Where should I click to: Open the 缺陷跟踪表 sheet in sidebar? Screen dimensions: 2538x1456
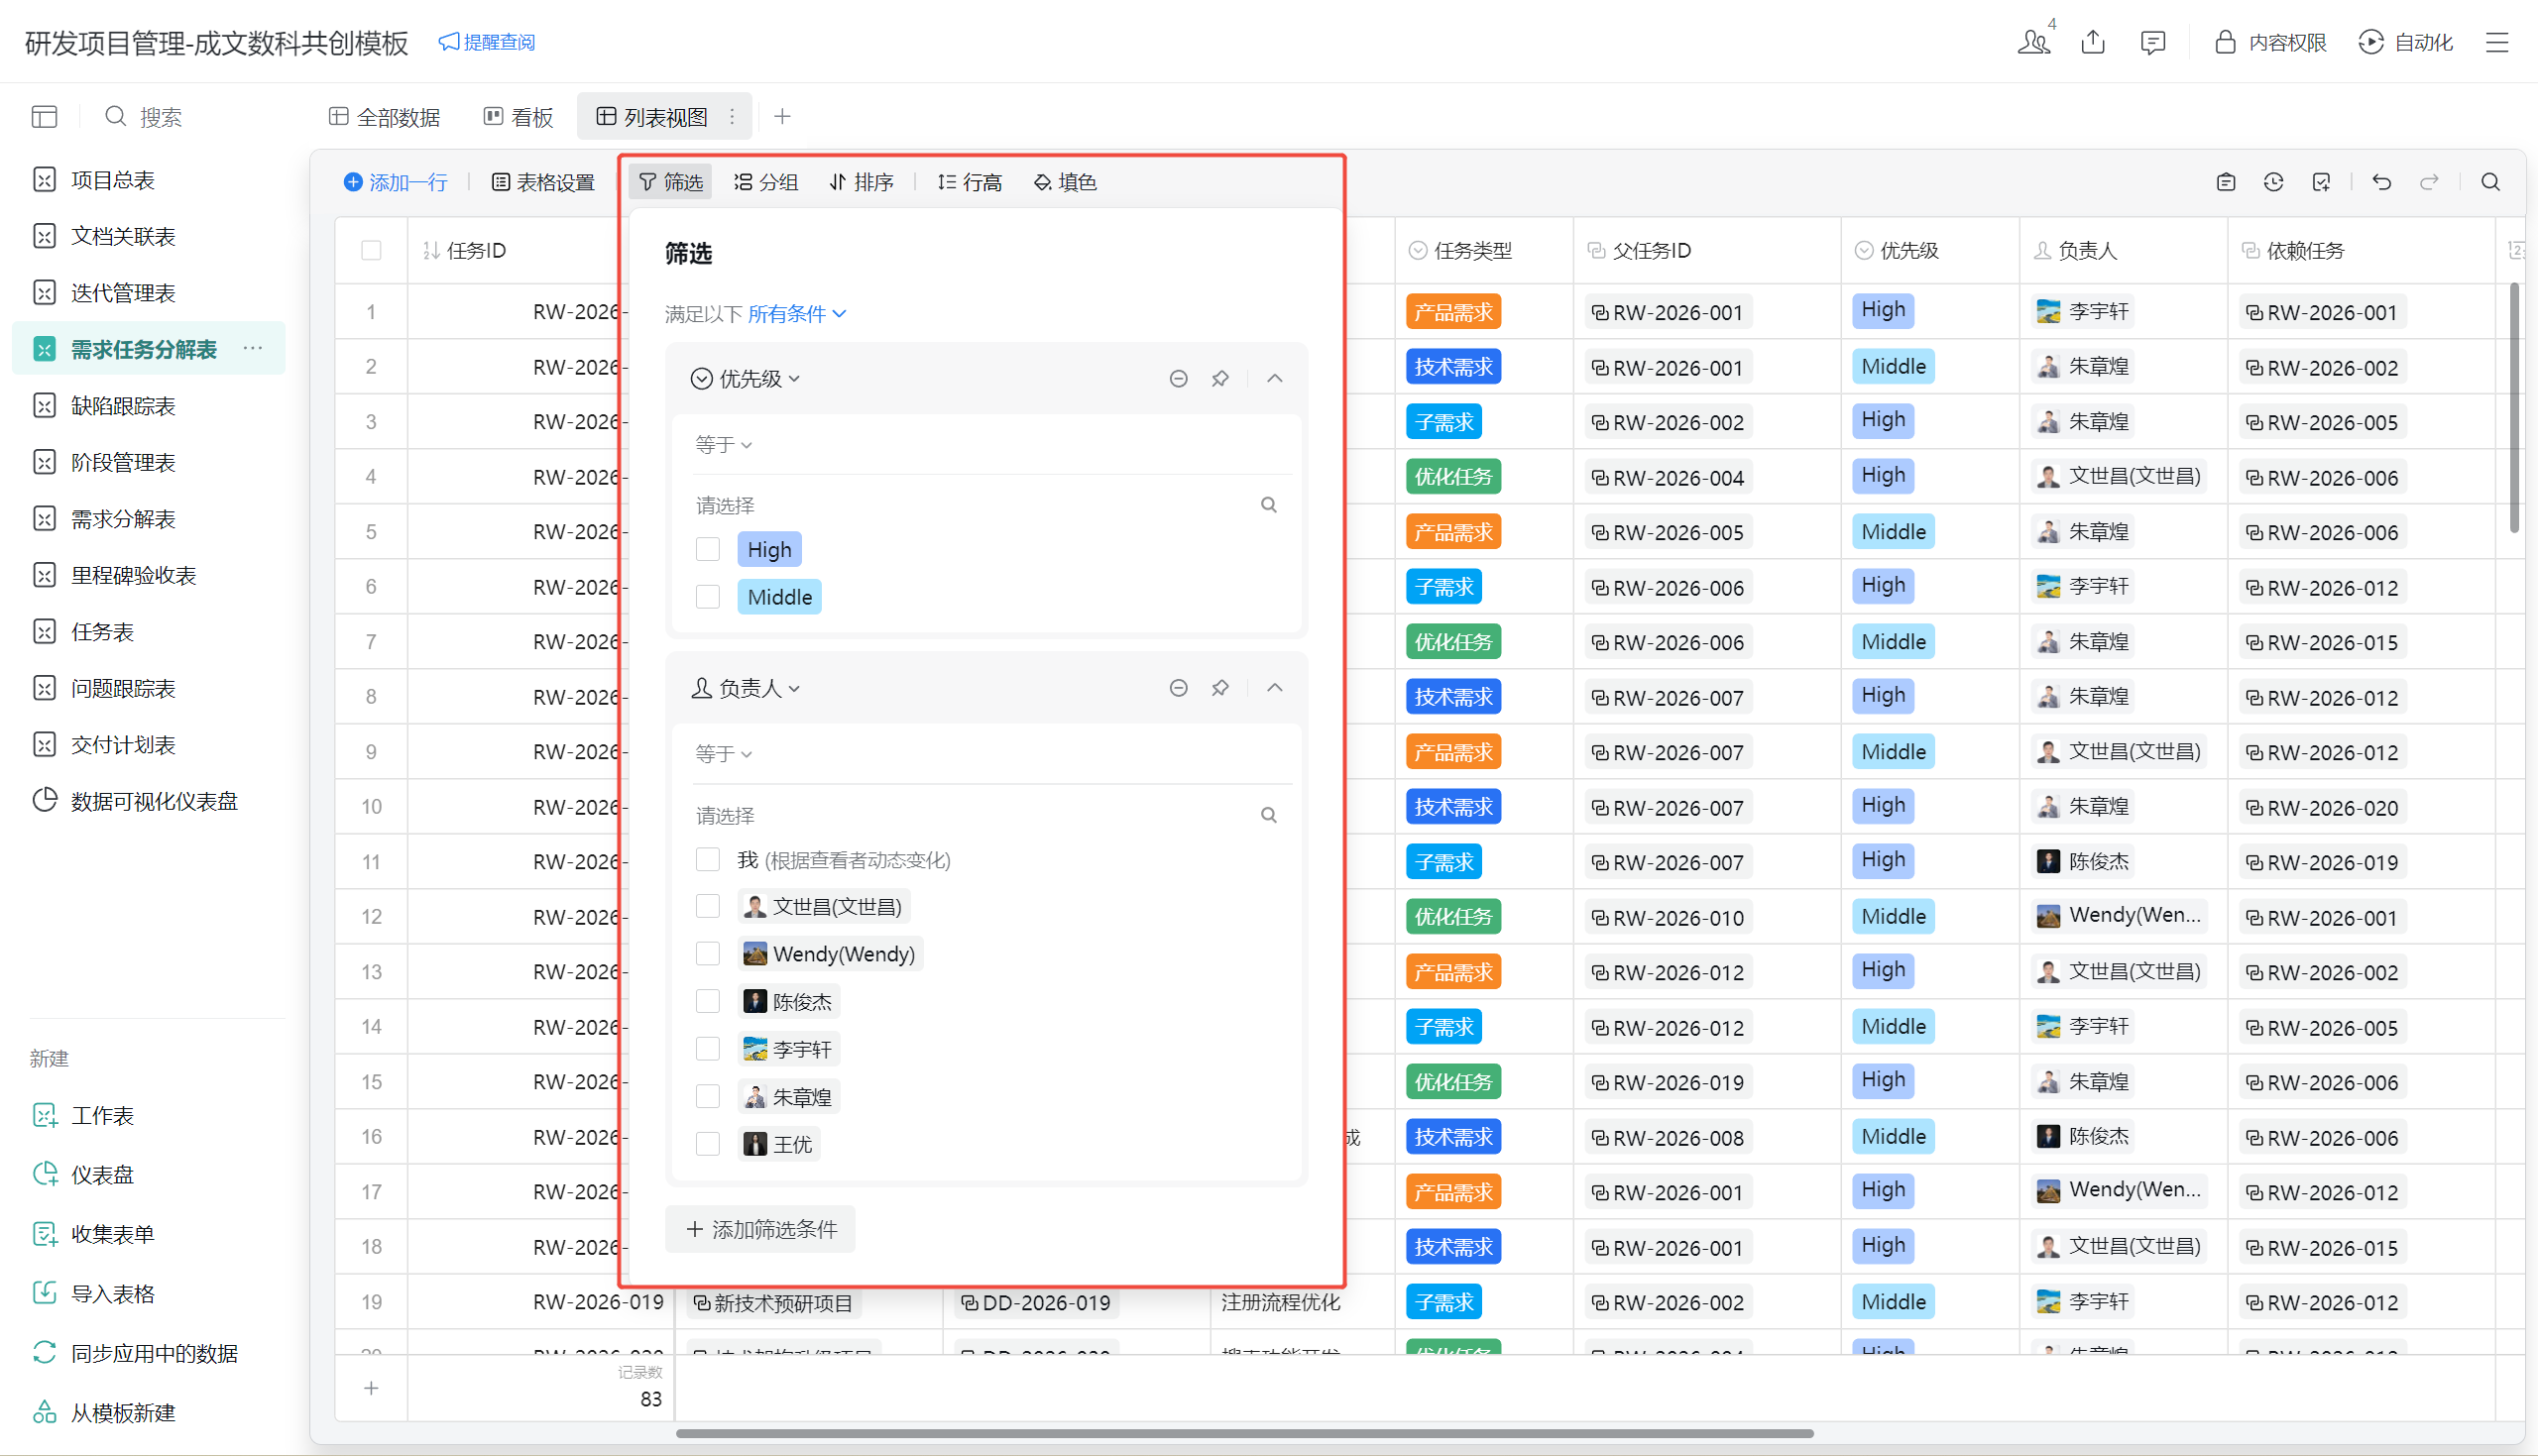click(x=123, y=406)
